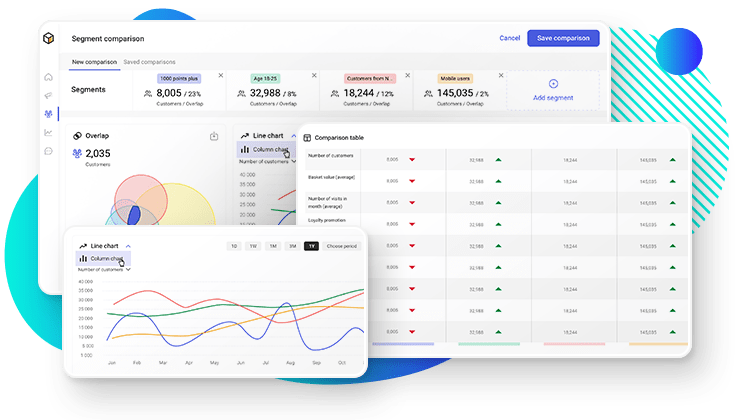Switch chart period to 1W
The width and height of the screenshot is (735, 420).
[x=253, y=245]
